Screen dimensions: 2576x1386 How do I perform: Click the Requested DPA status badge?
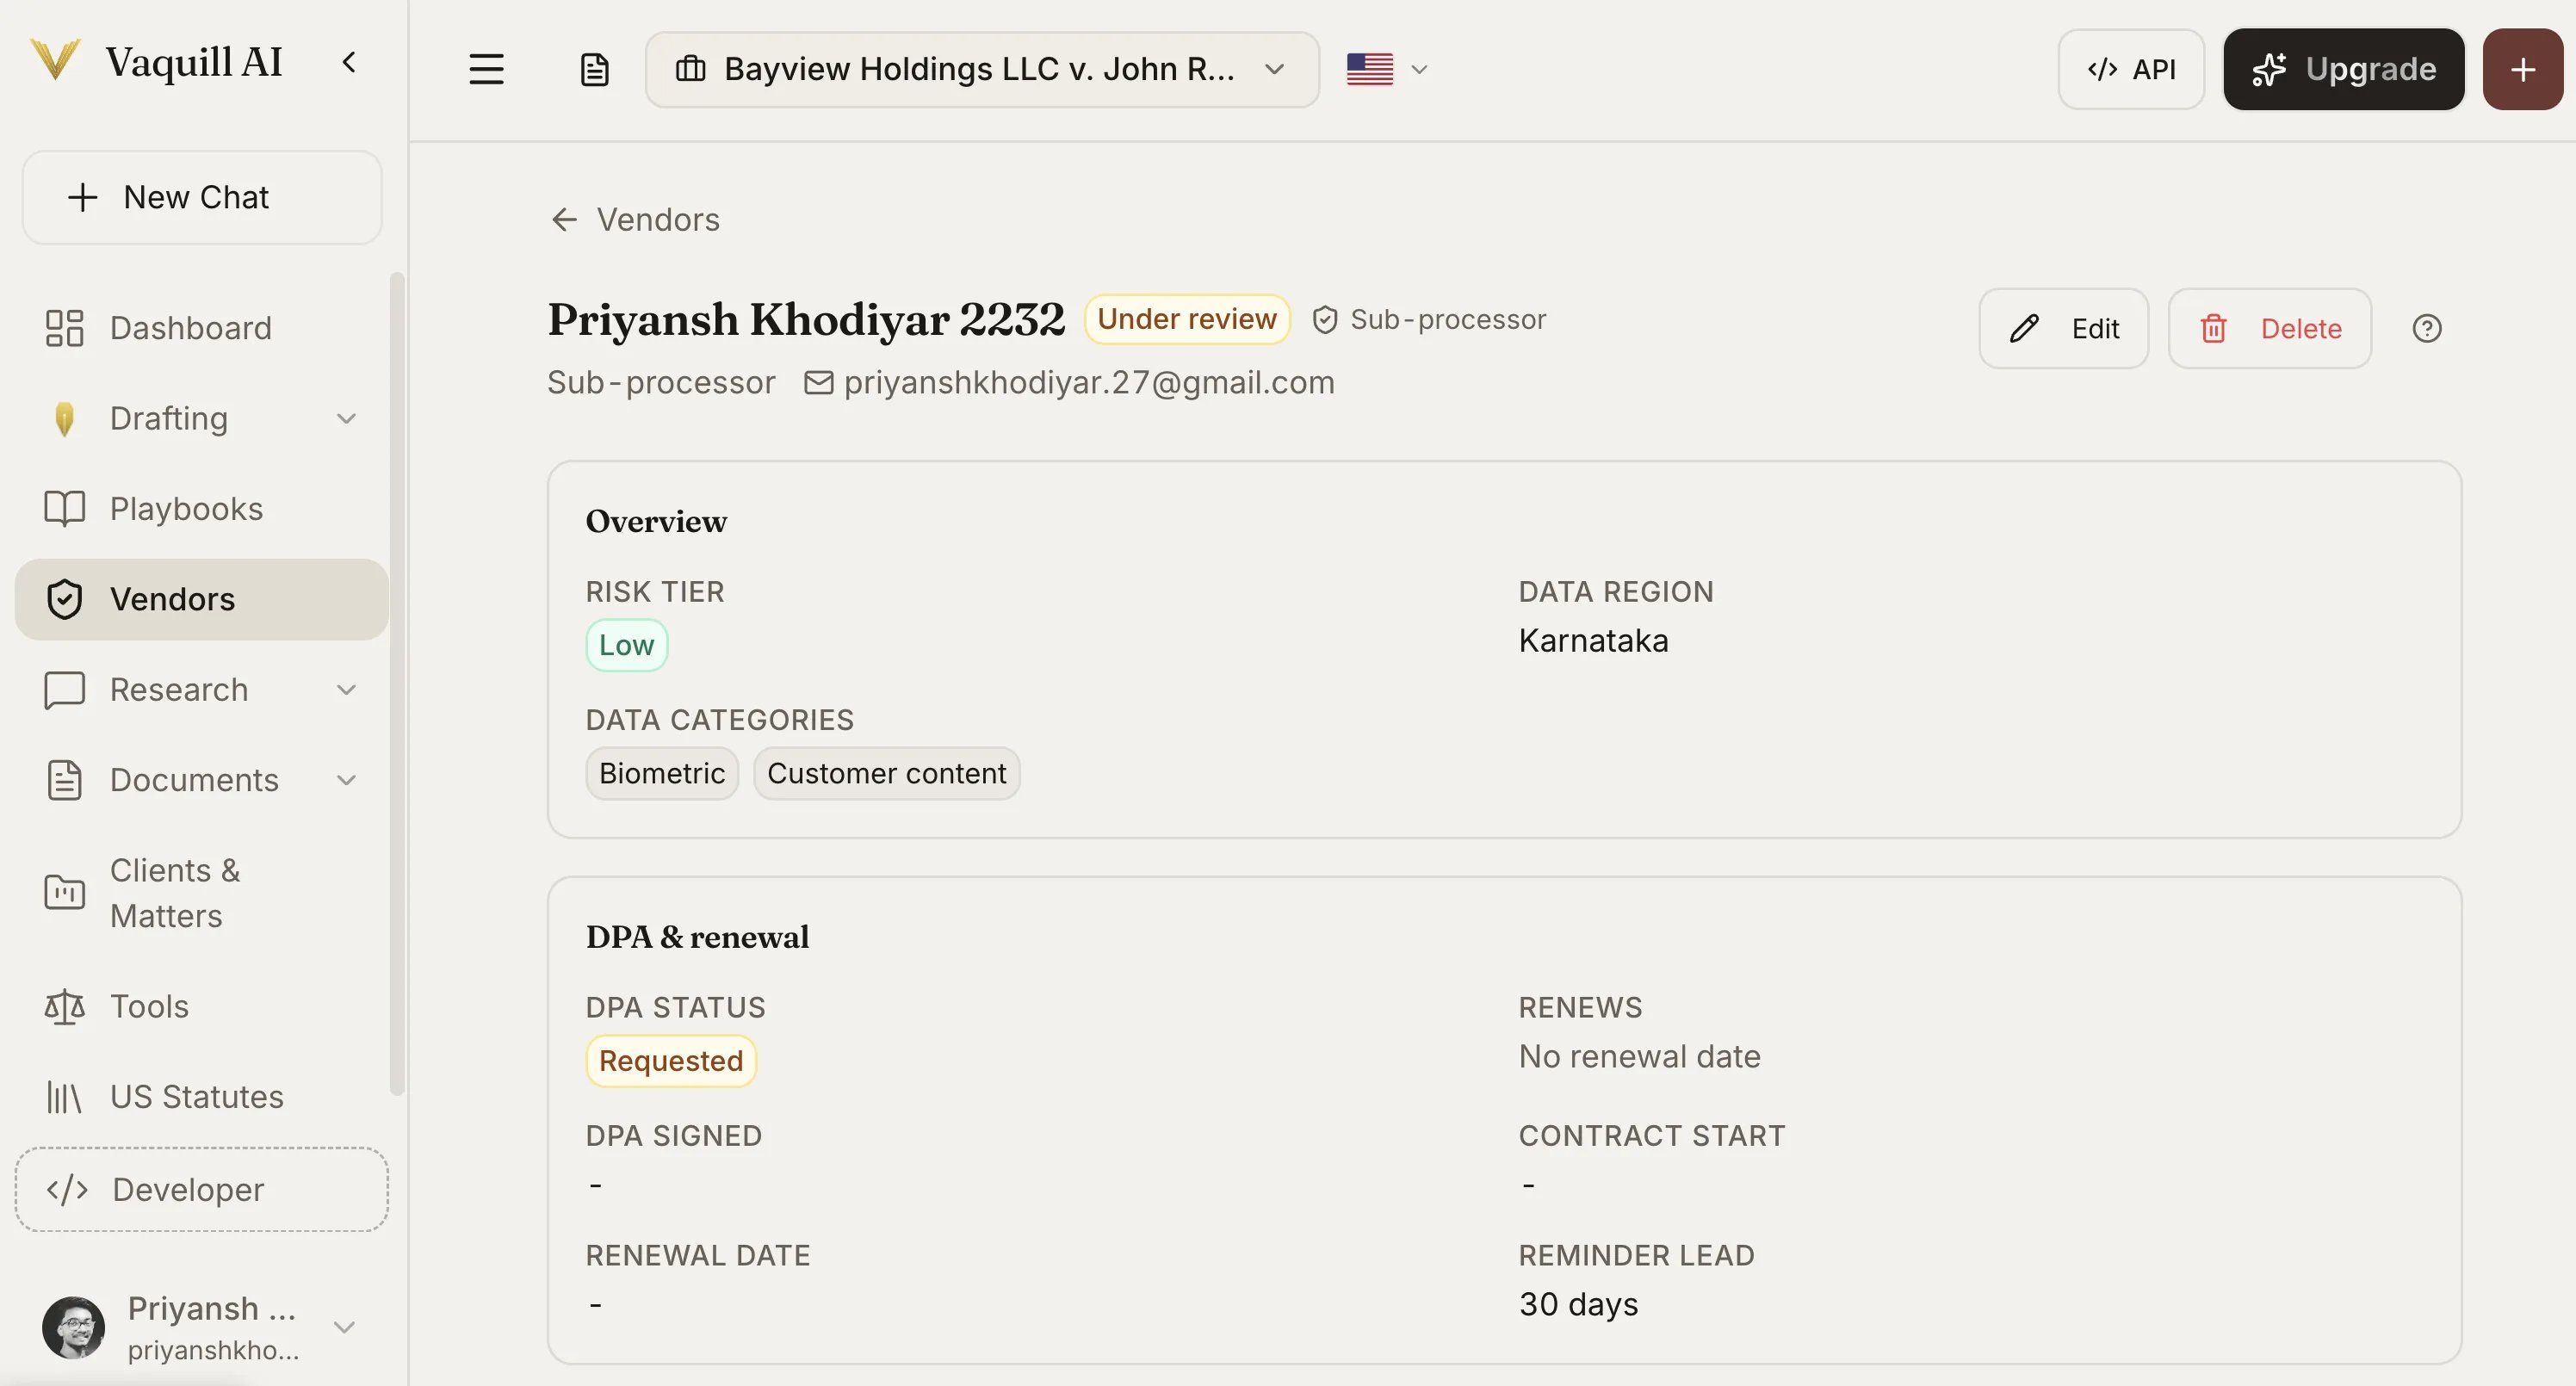point(670,1061)
